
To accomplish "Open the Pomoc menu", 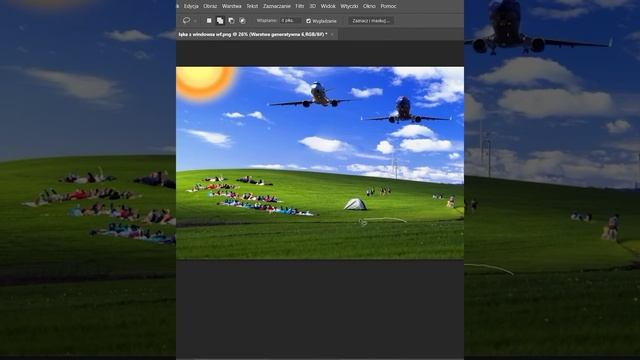I will 388,6.
